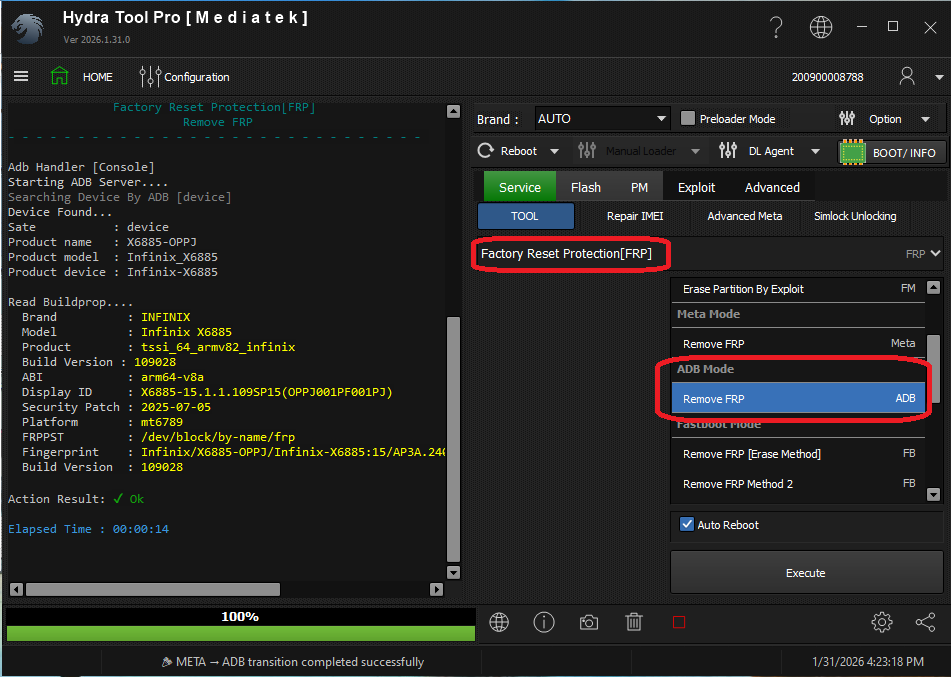This screenshot has width=951, height=677.
Task: Switch to the PM tab
Action: [639, 187]
